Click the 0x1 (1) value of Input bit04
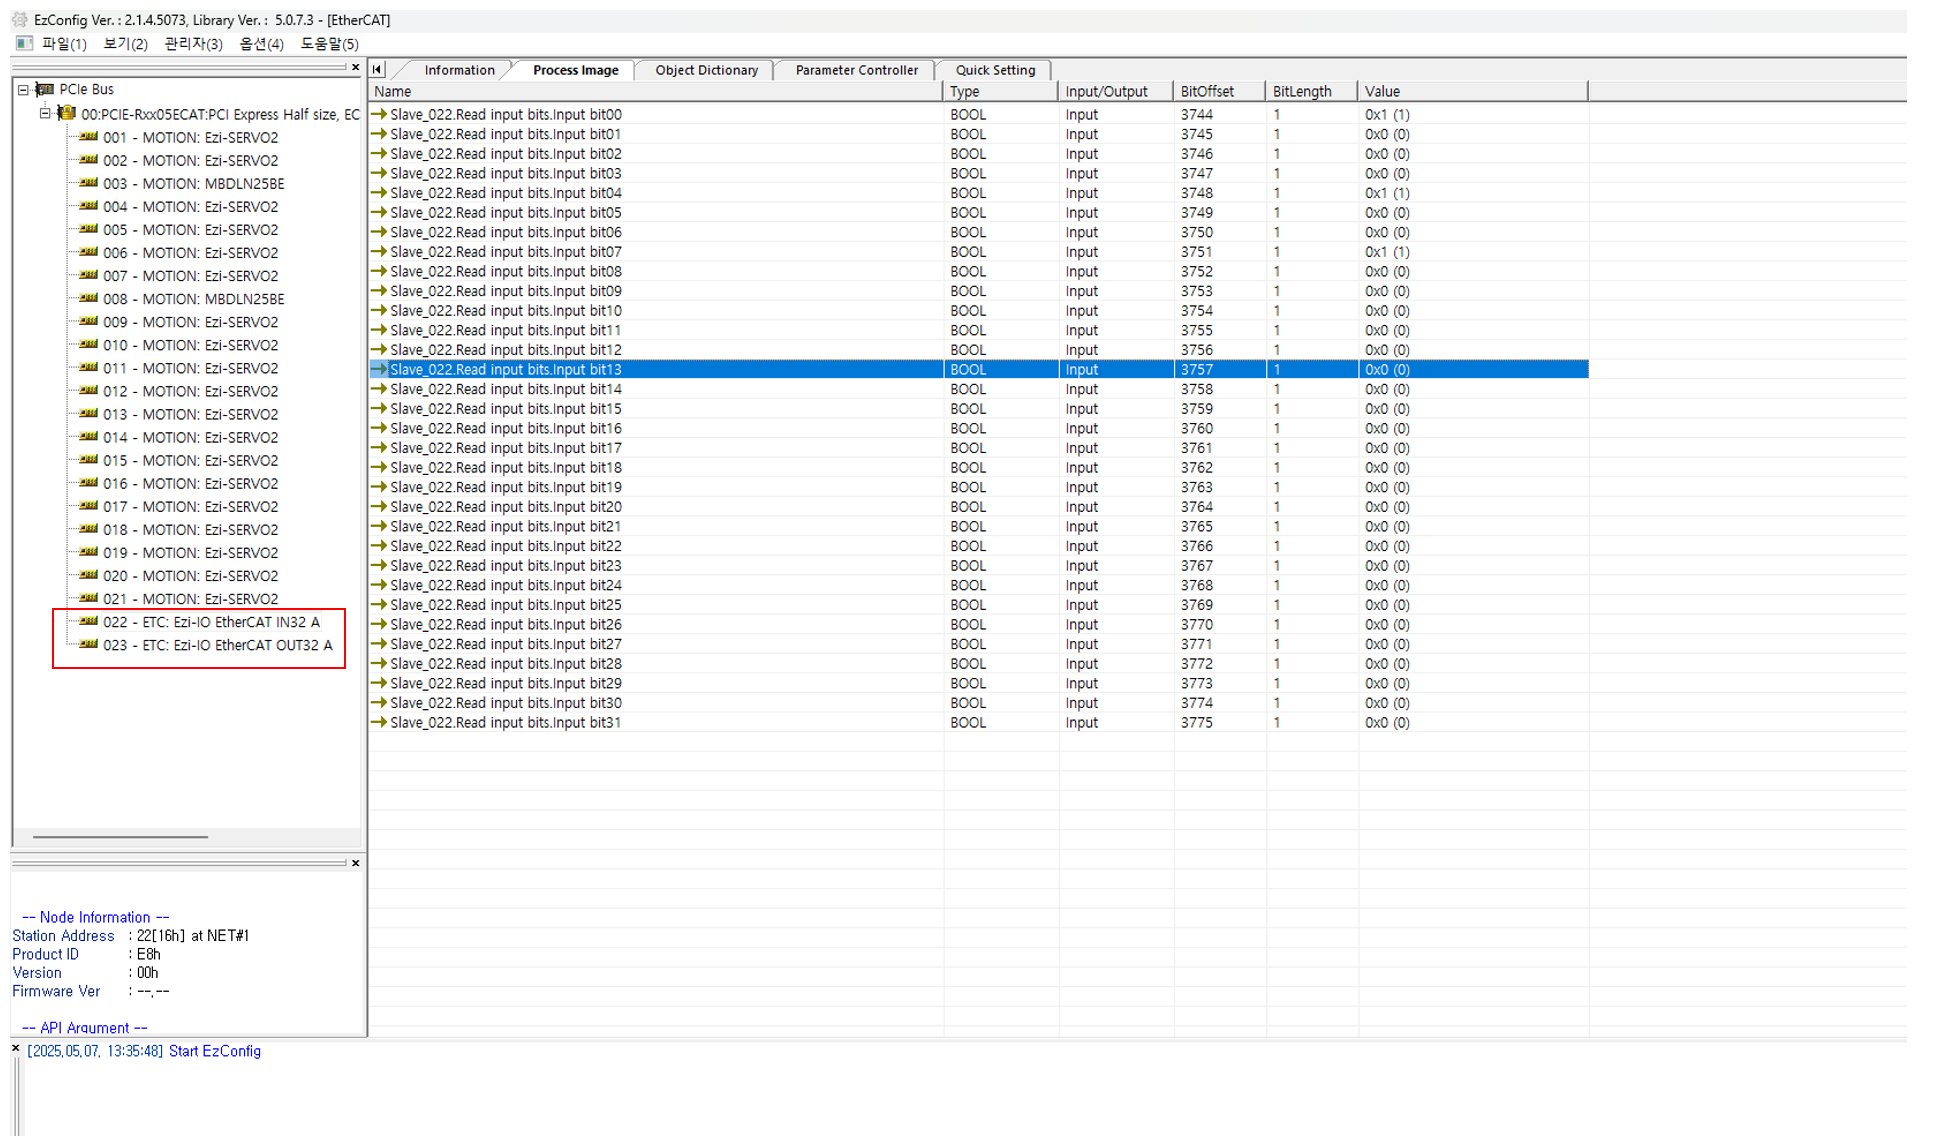 (1387, 193)
